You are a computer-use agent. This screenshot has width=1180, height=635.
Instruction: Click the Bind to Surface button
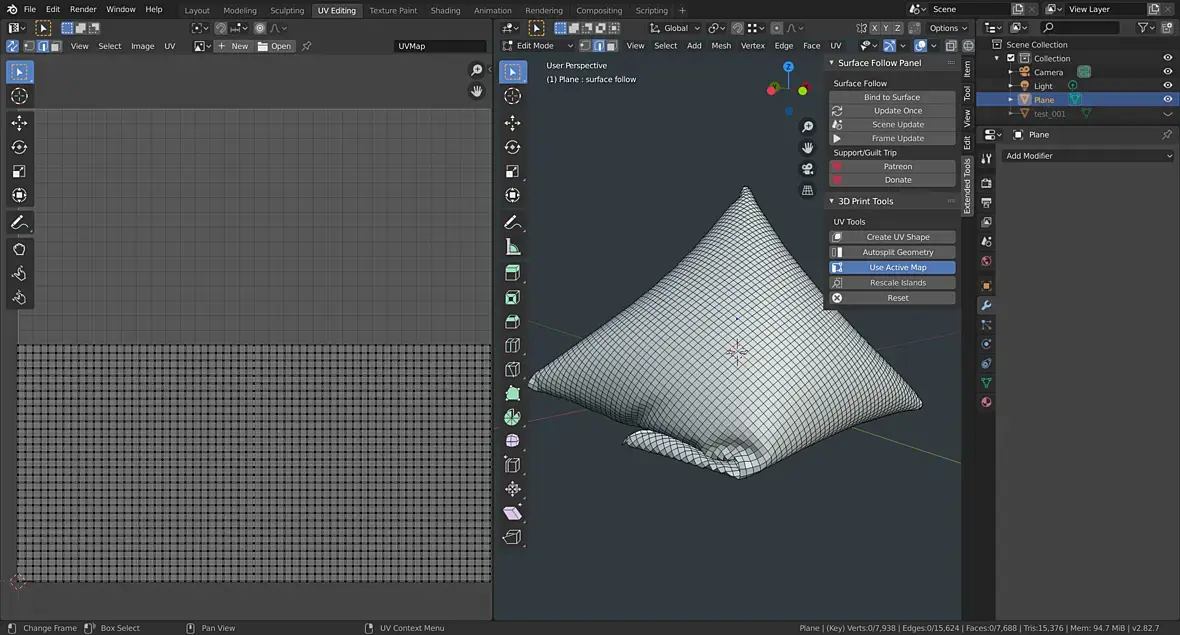click(x=892, y=97)
